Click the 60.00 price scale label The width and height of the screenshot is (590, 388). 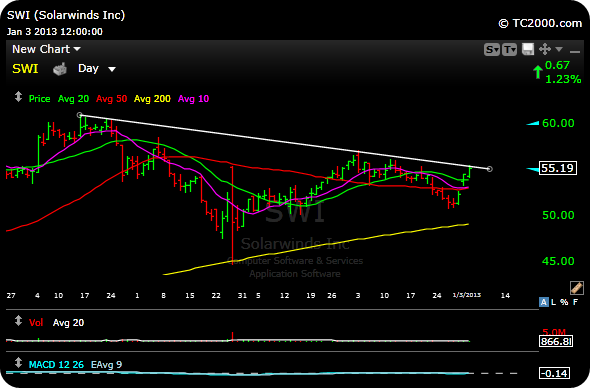click(x=558, y=123)
